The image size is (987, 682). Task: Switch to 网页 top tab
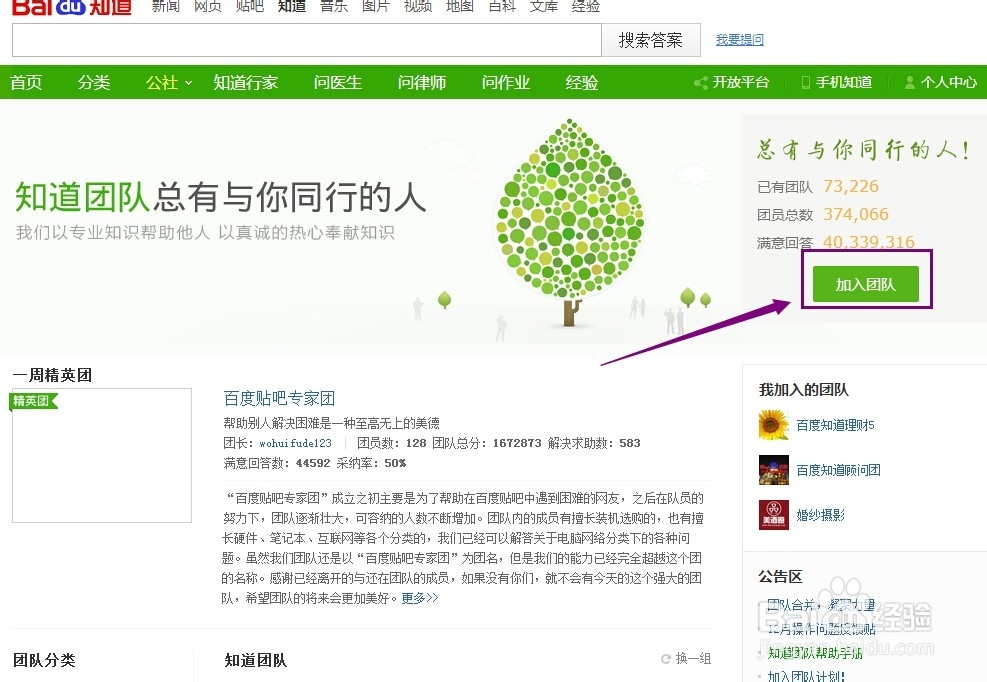pos(208,6)
